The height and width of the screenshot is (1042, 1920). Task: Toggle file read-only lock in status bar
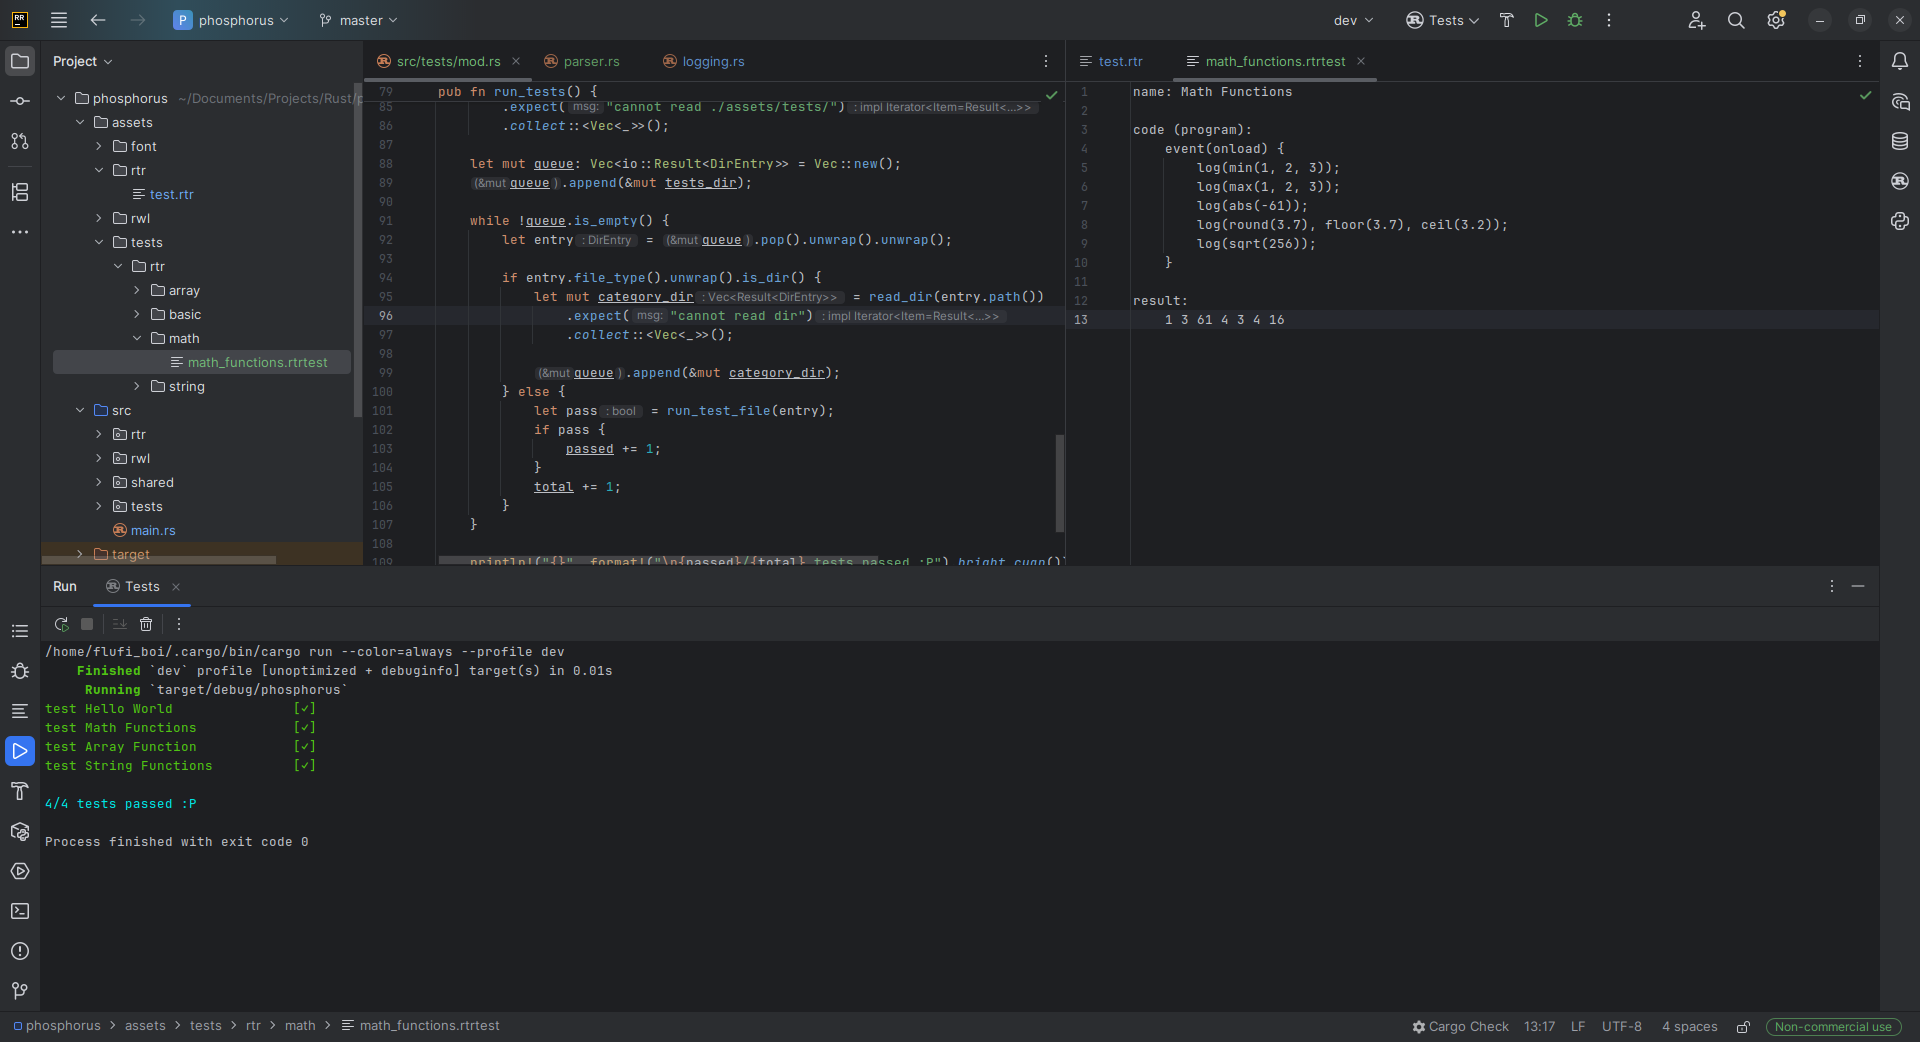[x=1743, y=1027]
